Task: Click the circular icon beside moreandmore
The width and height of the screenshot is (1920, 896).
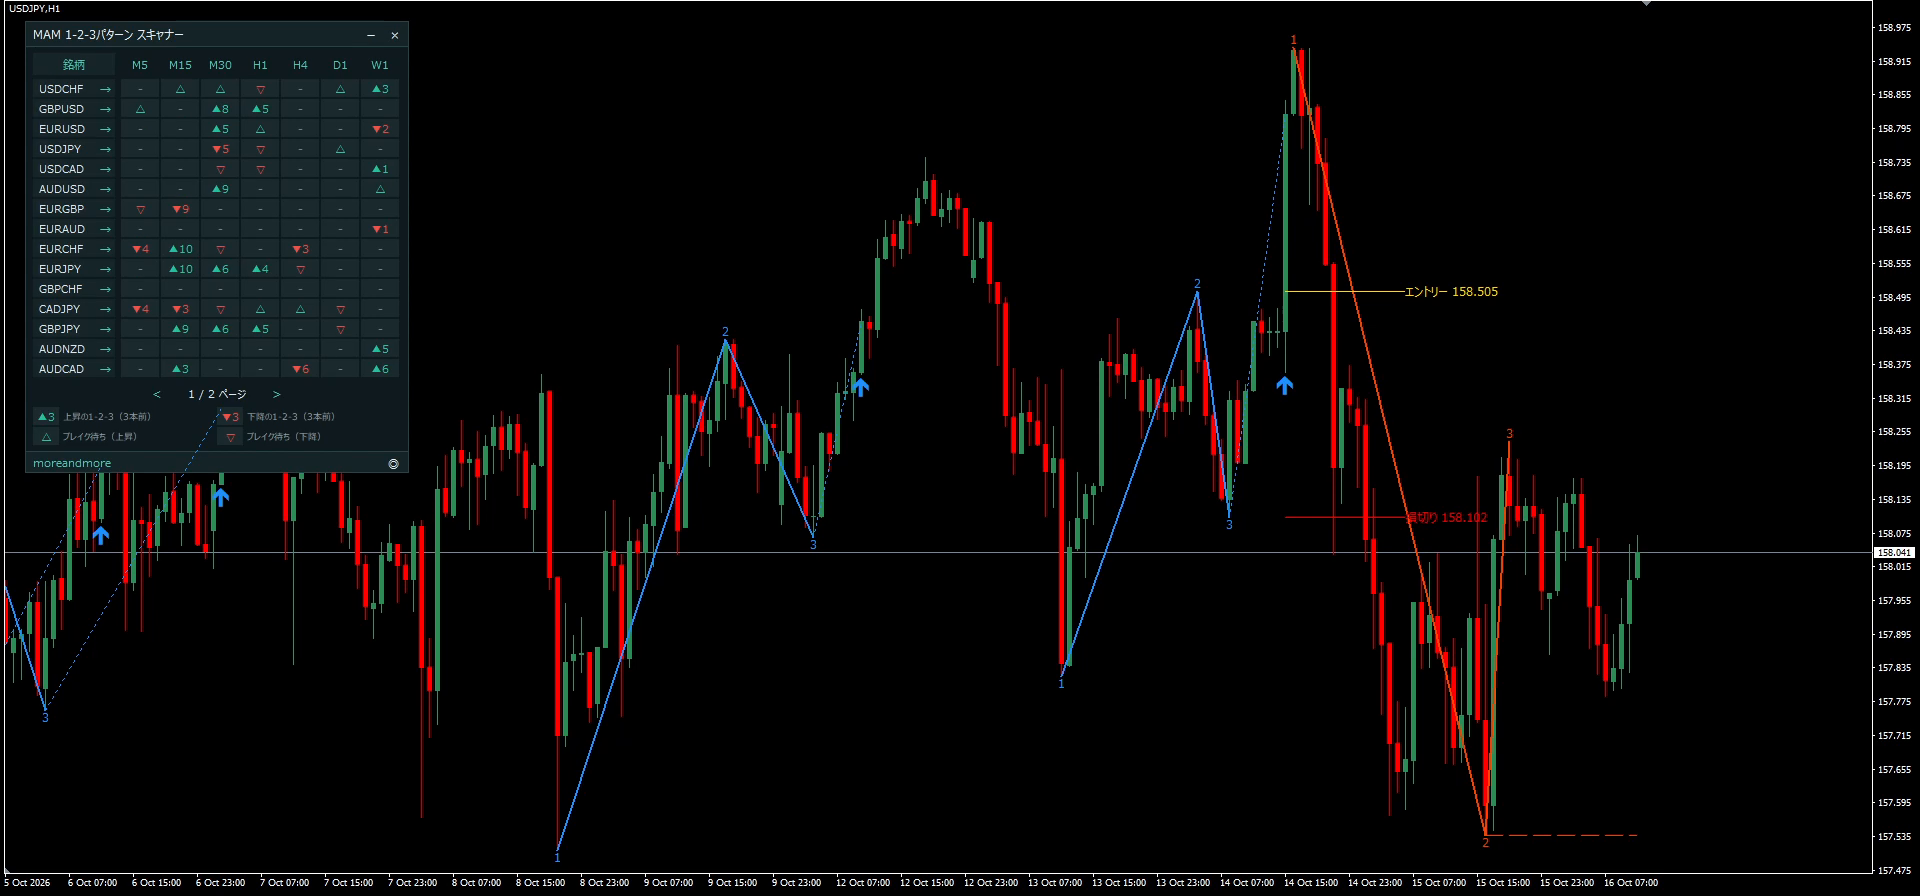Action: pos(393,464)
